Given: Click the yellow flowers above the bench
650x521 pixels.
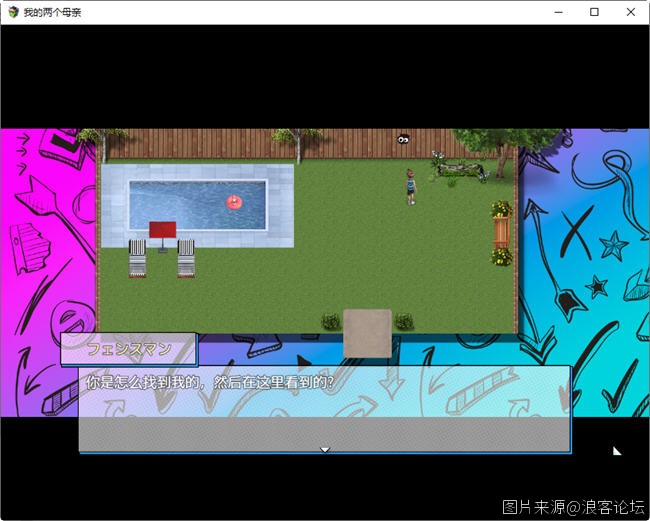Looking at the screenshot, I should coord(501,209).
